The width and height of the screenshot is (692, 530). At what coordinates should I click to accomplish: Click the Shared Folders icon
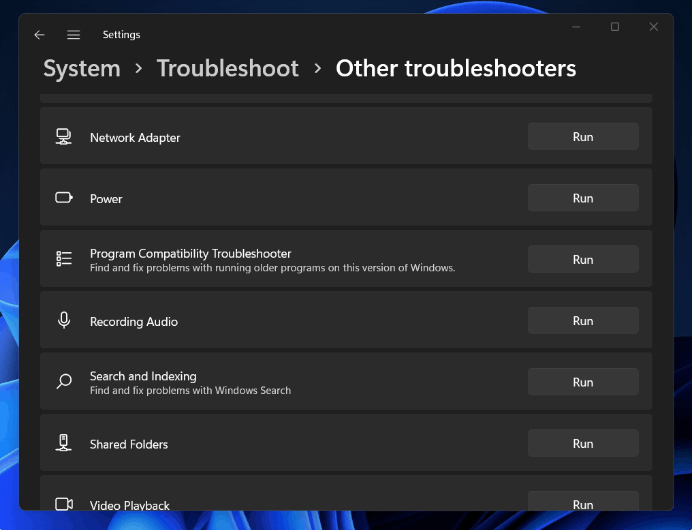(64, 443)
